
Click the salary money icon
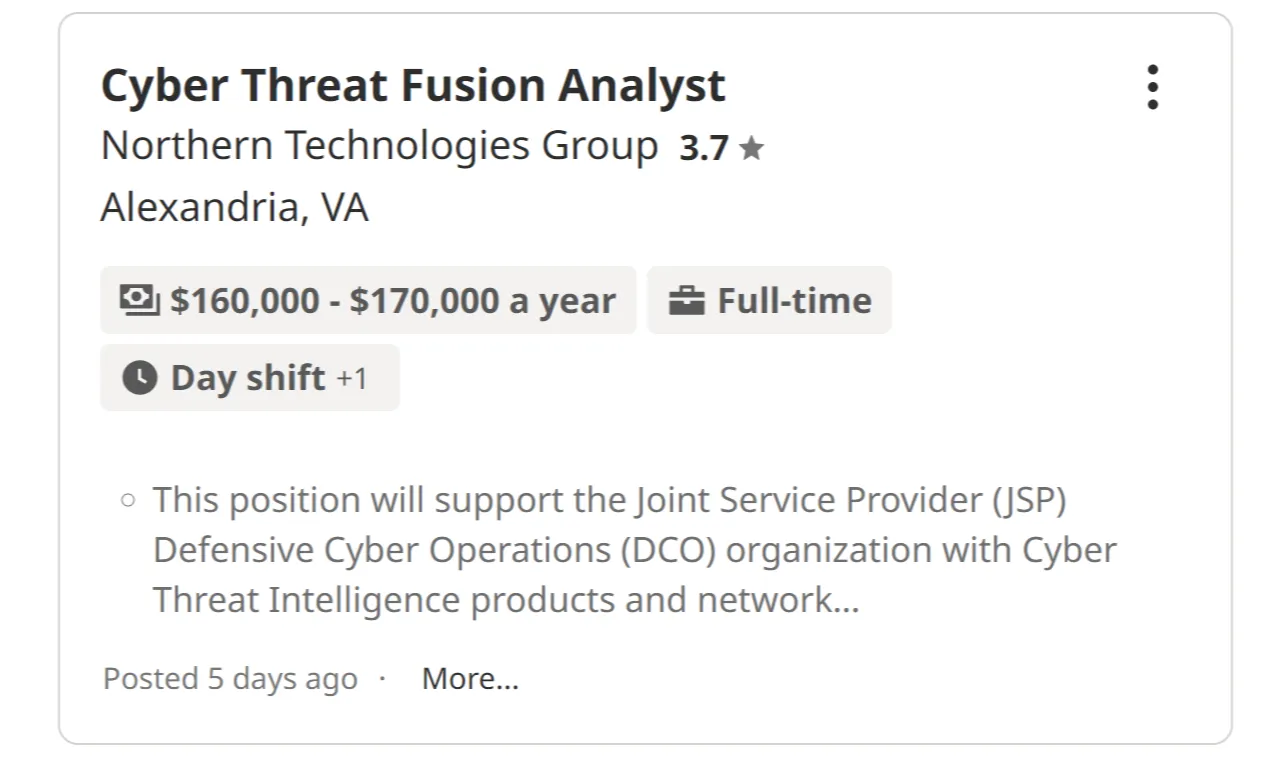pyautogui.click(x=139, y=299)
